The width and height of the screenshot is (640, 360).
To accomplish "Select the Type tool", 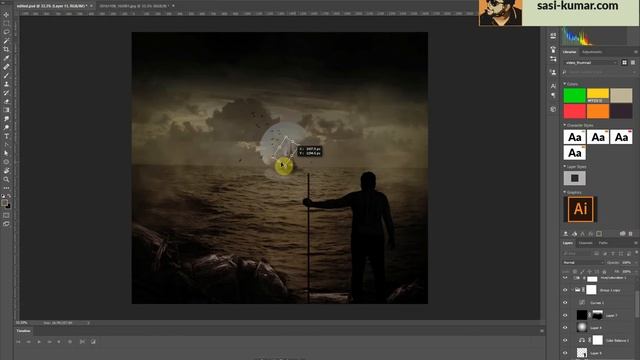I will (x=6, y=136).
